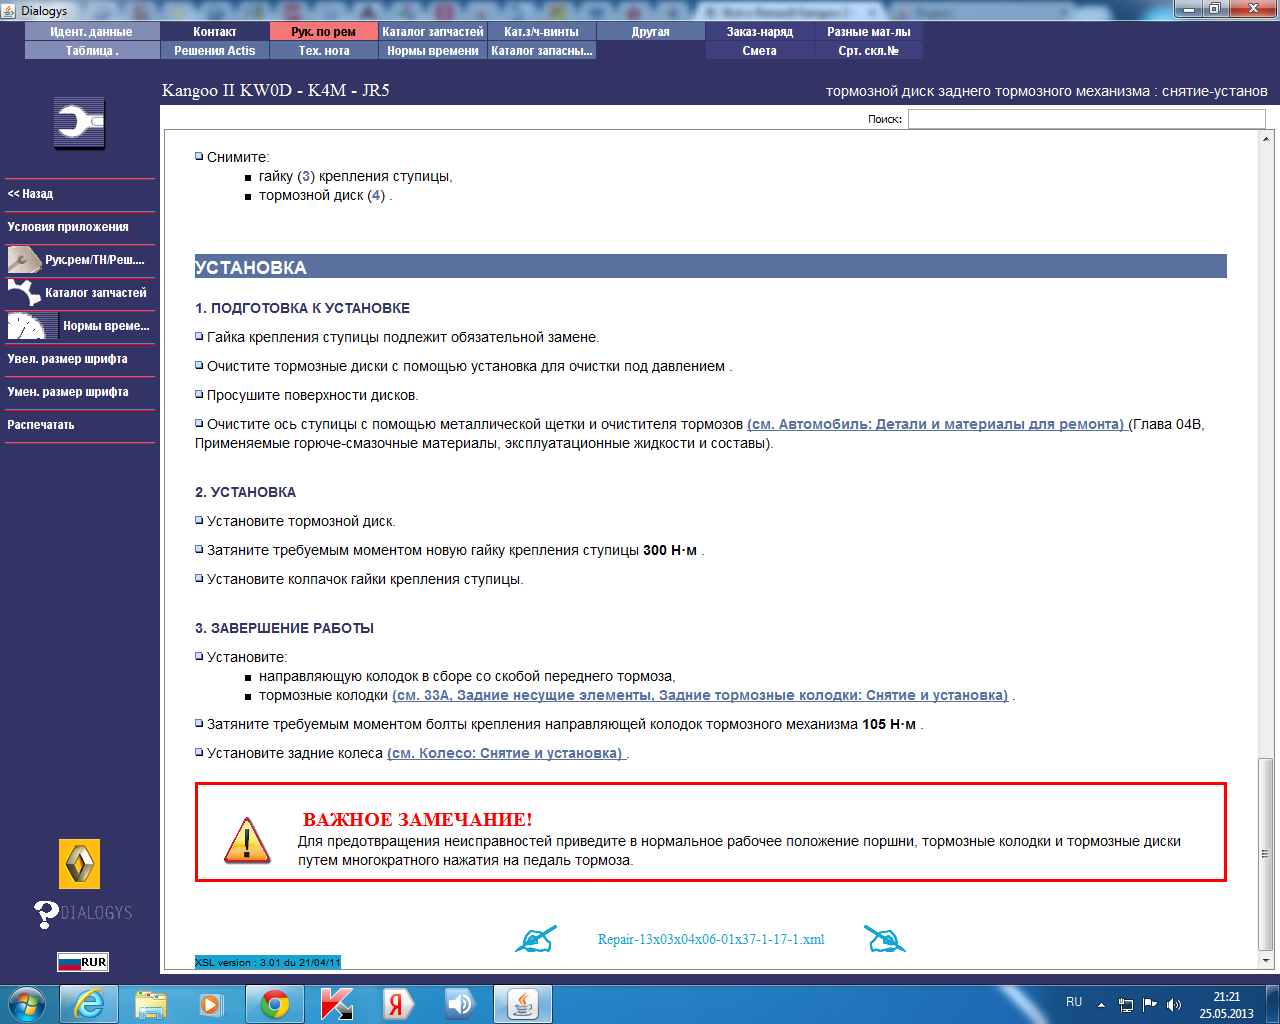Switch to the Контакт tab

(x=215, y=32)
